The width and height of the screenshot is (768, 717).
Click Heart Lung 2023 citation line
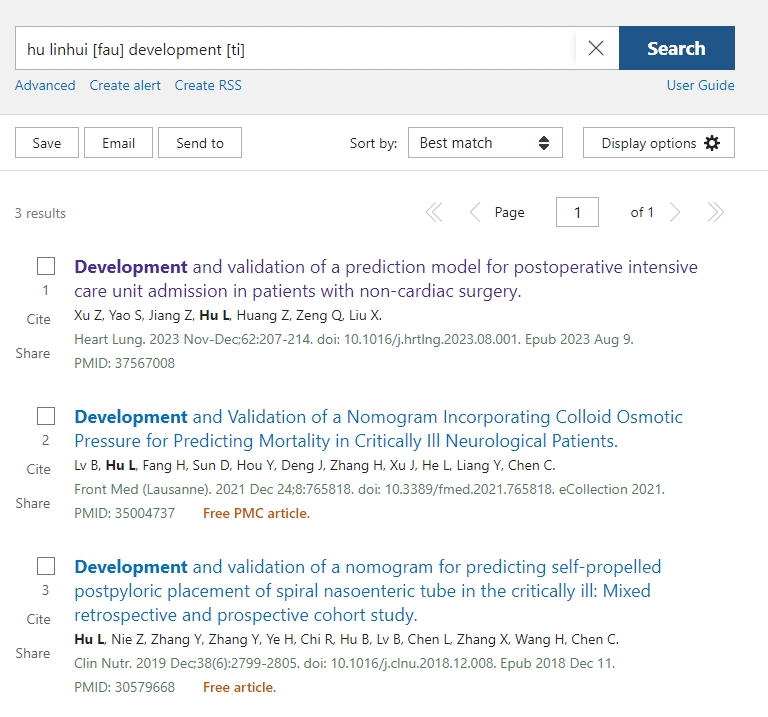pyautogui.click(x=354, y=339)
